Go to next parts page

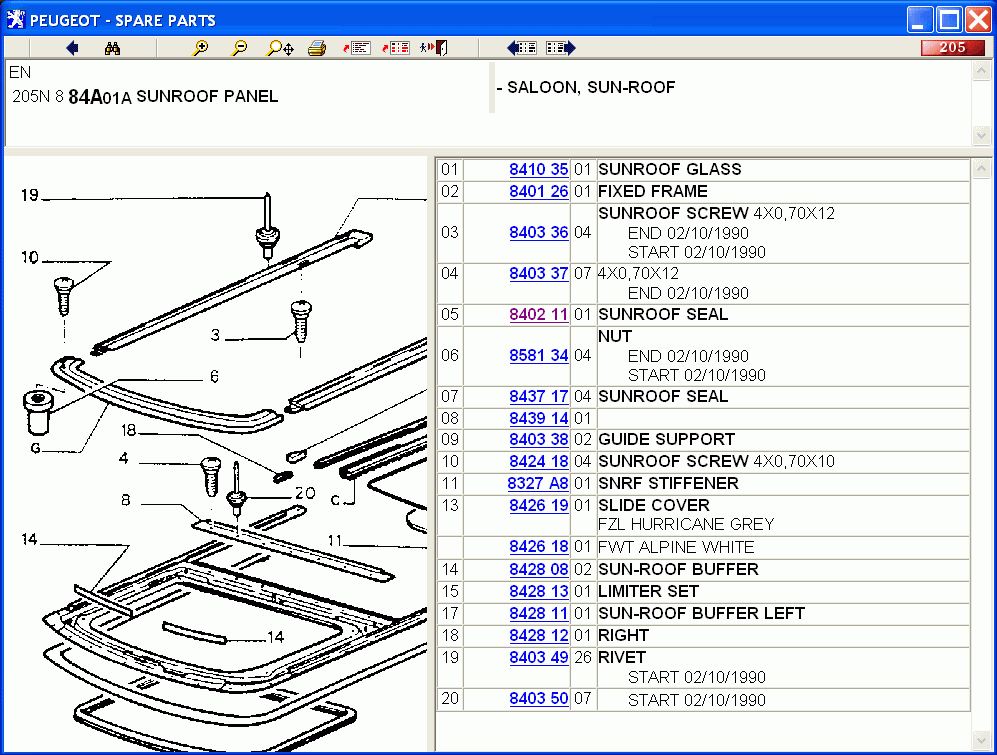coord(561,48)
